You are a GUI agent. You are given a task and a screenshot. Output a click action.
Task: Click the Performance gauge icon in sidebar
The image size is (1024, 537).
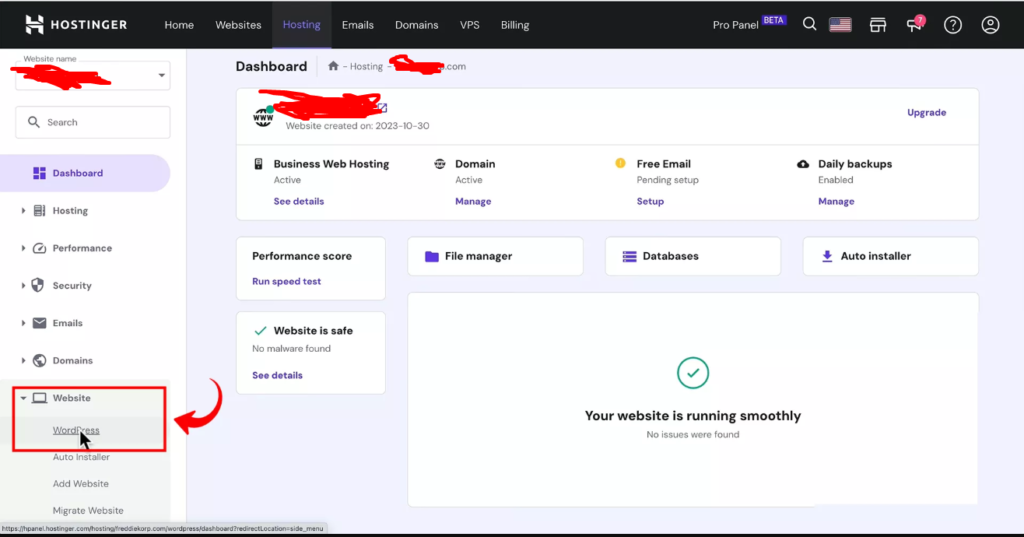pos(39,248)
